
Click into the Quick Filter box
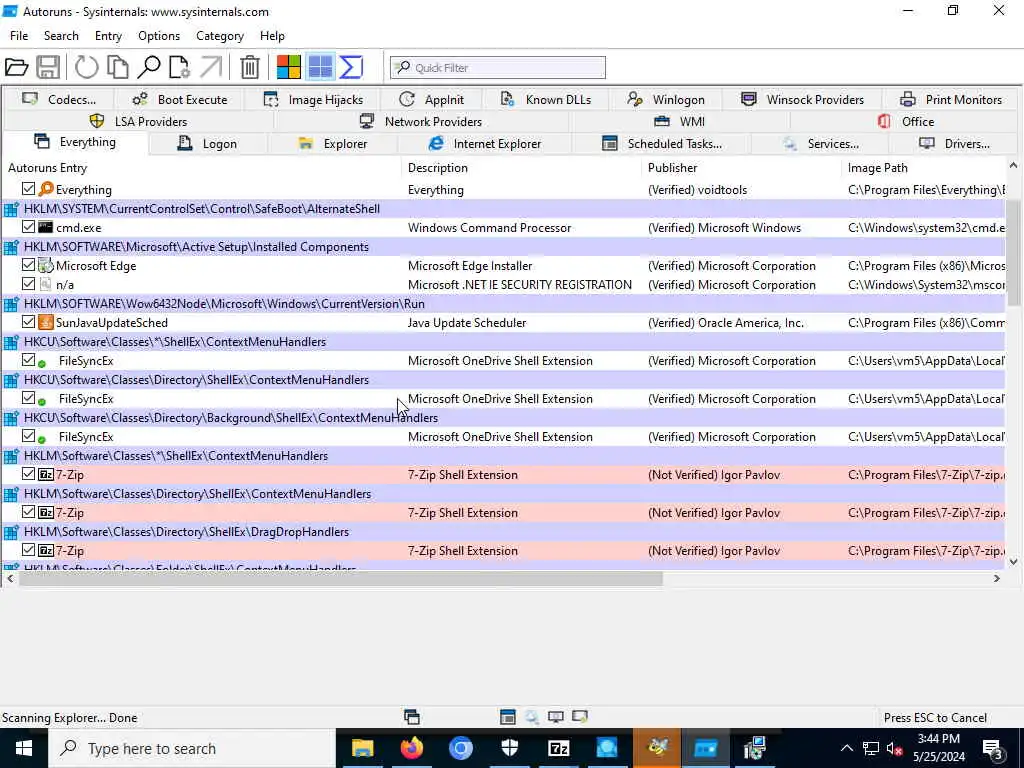pyautogui.click(x=498, y=67)
